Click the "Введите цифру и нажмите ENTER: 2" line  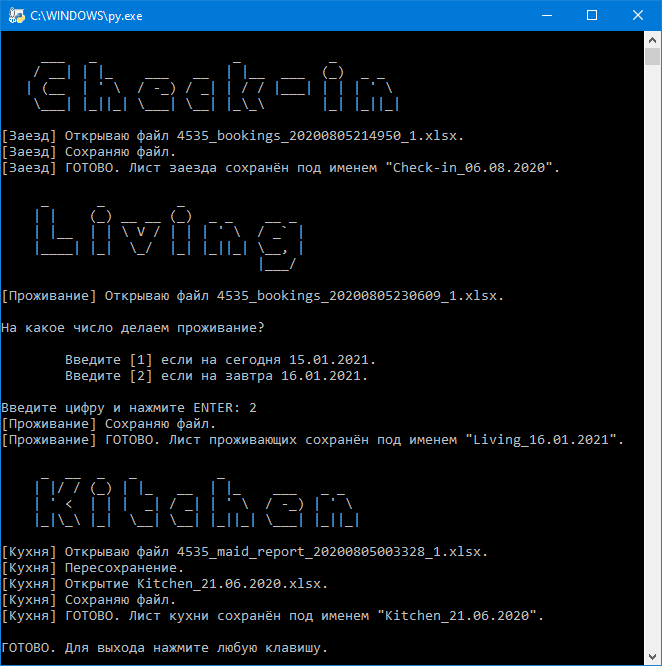click(129, 408)
